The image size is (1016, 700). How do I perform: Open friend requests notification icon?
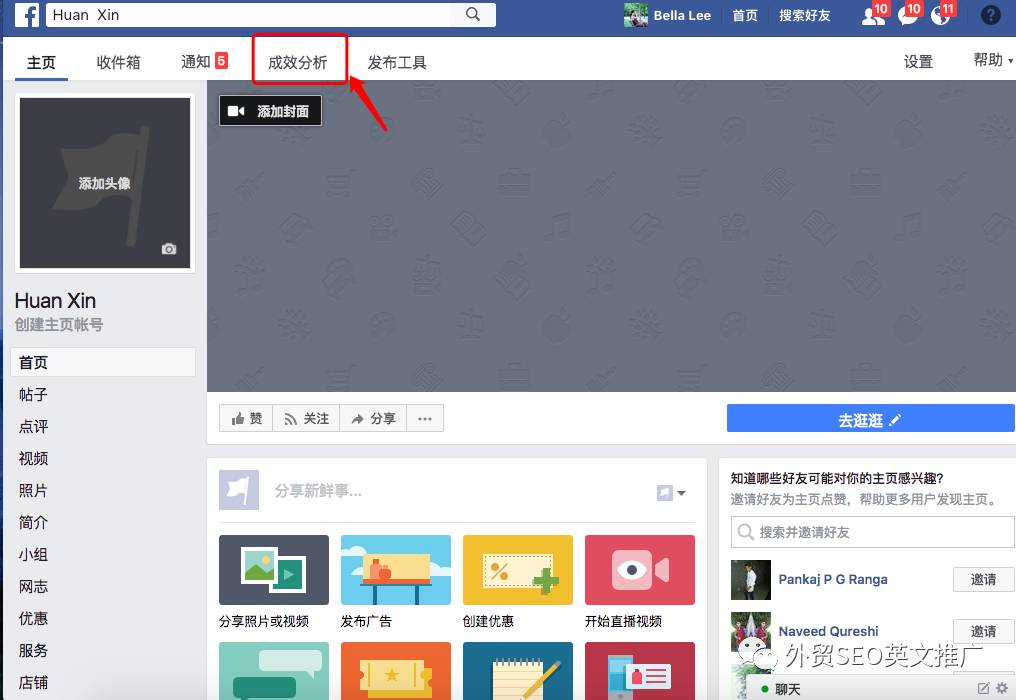pyautogui.click(x=873, y=15)
